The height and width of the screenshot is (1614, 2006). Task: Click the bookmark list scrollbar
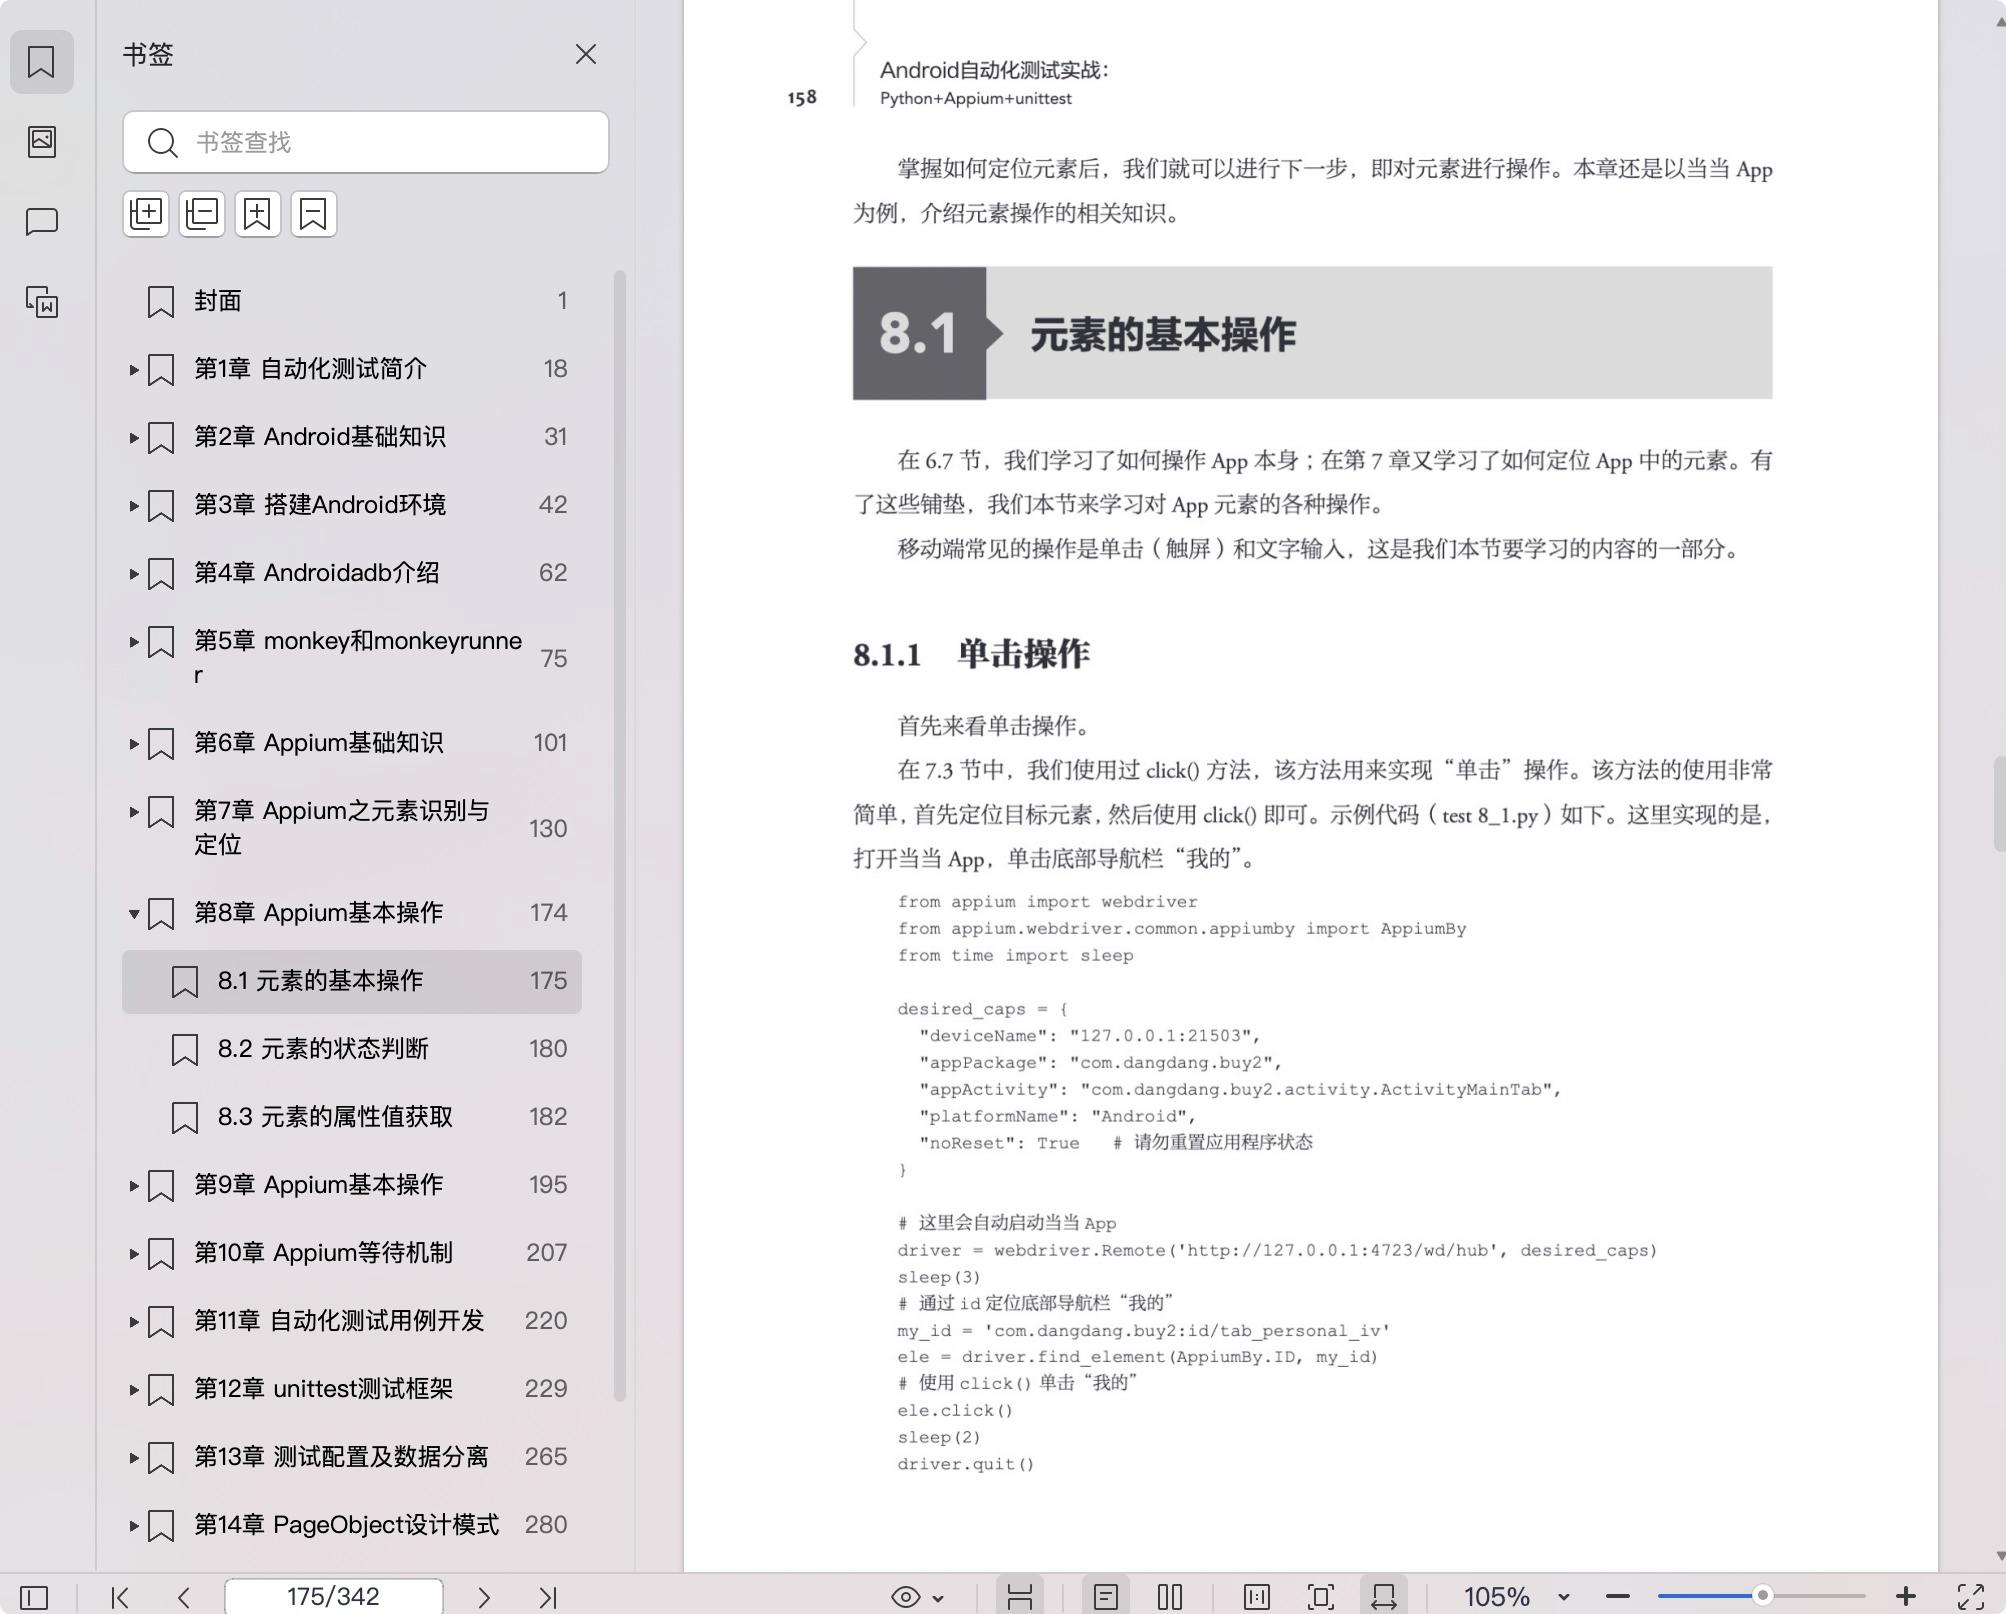619,835
